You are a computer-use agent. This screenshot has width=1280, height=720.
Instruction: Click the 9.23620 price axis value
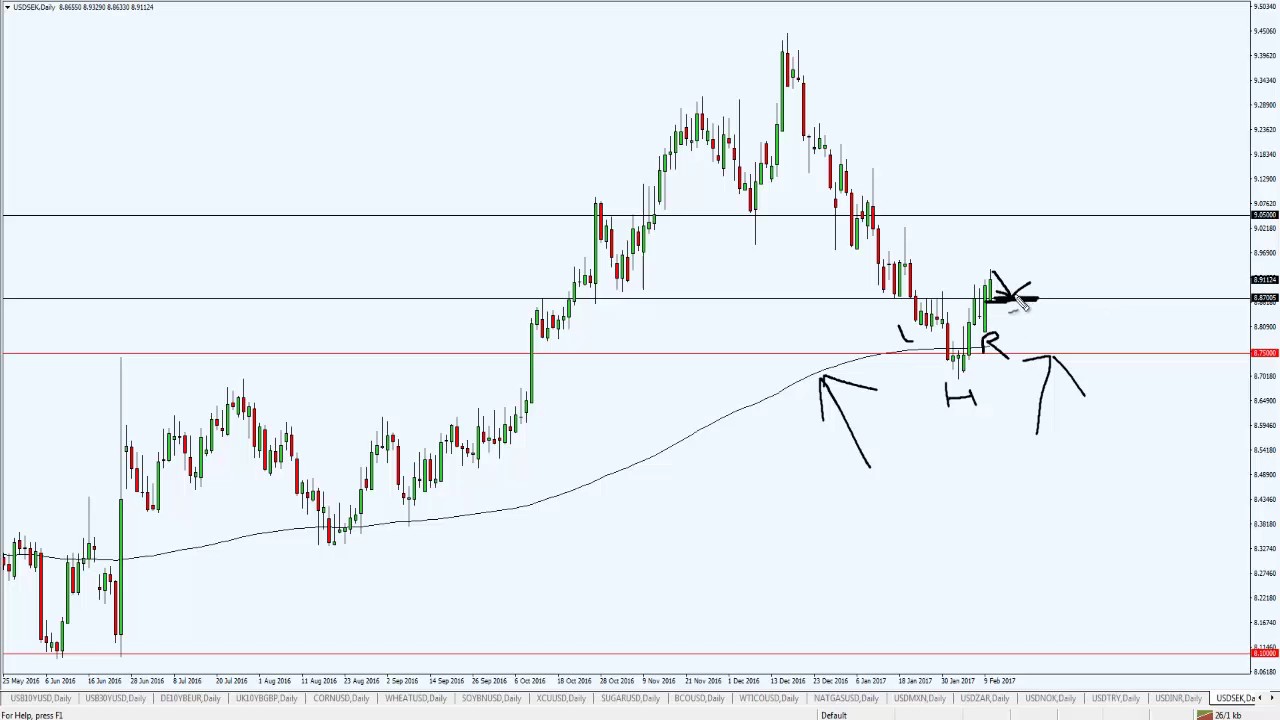[x=1265, y=129]
